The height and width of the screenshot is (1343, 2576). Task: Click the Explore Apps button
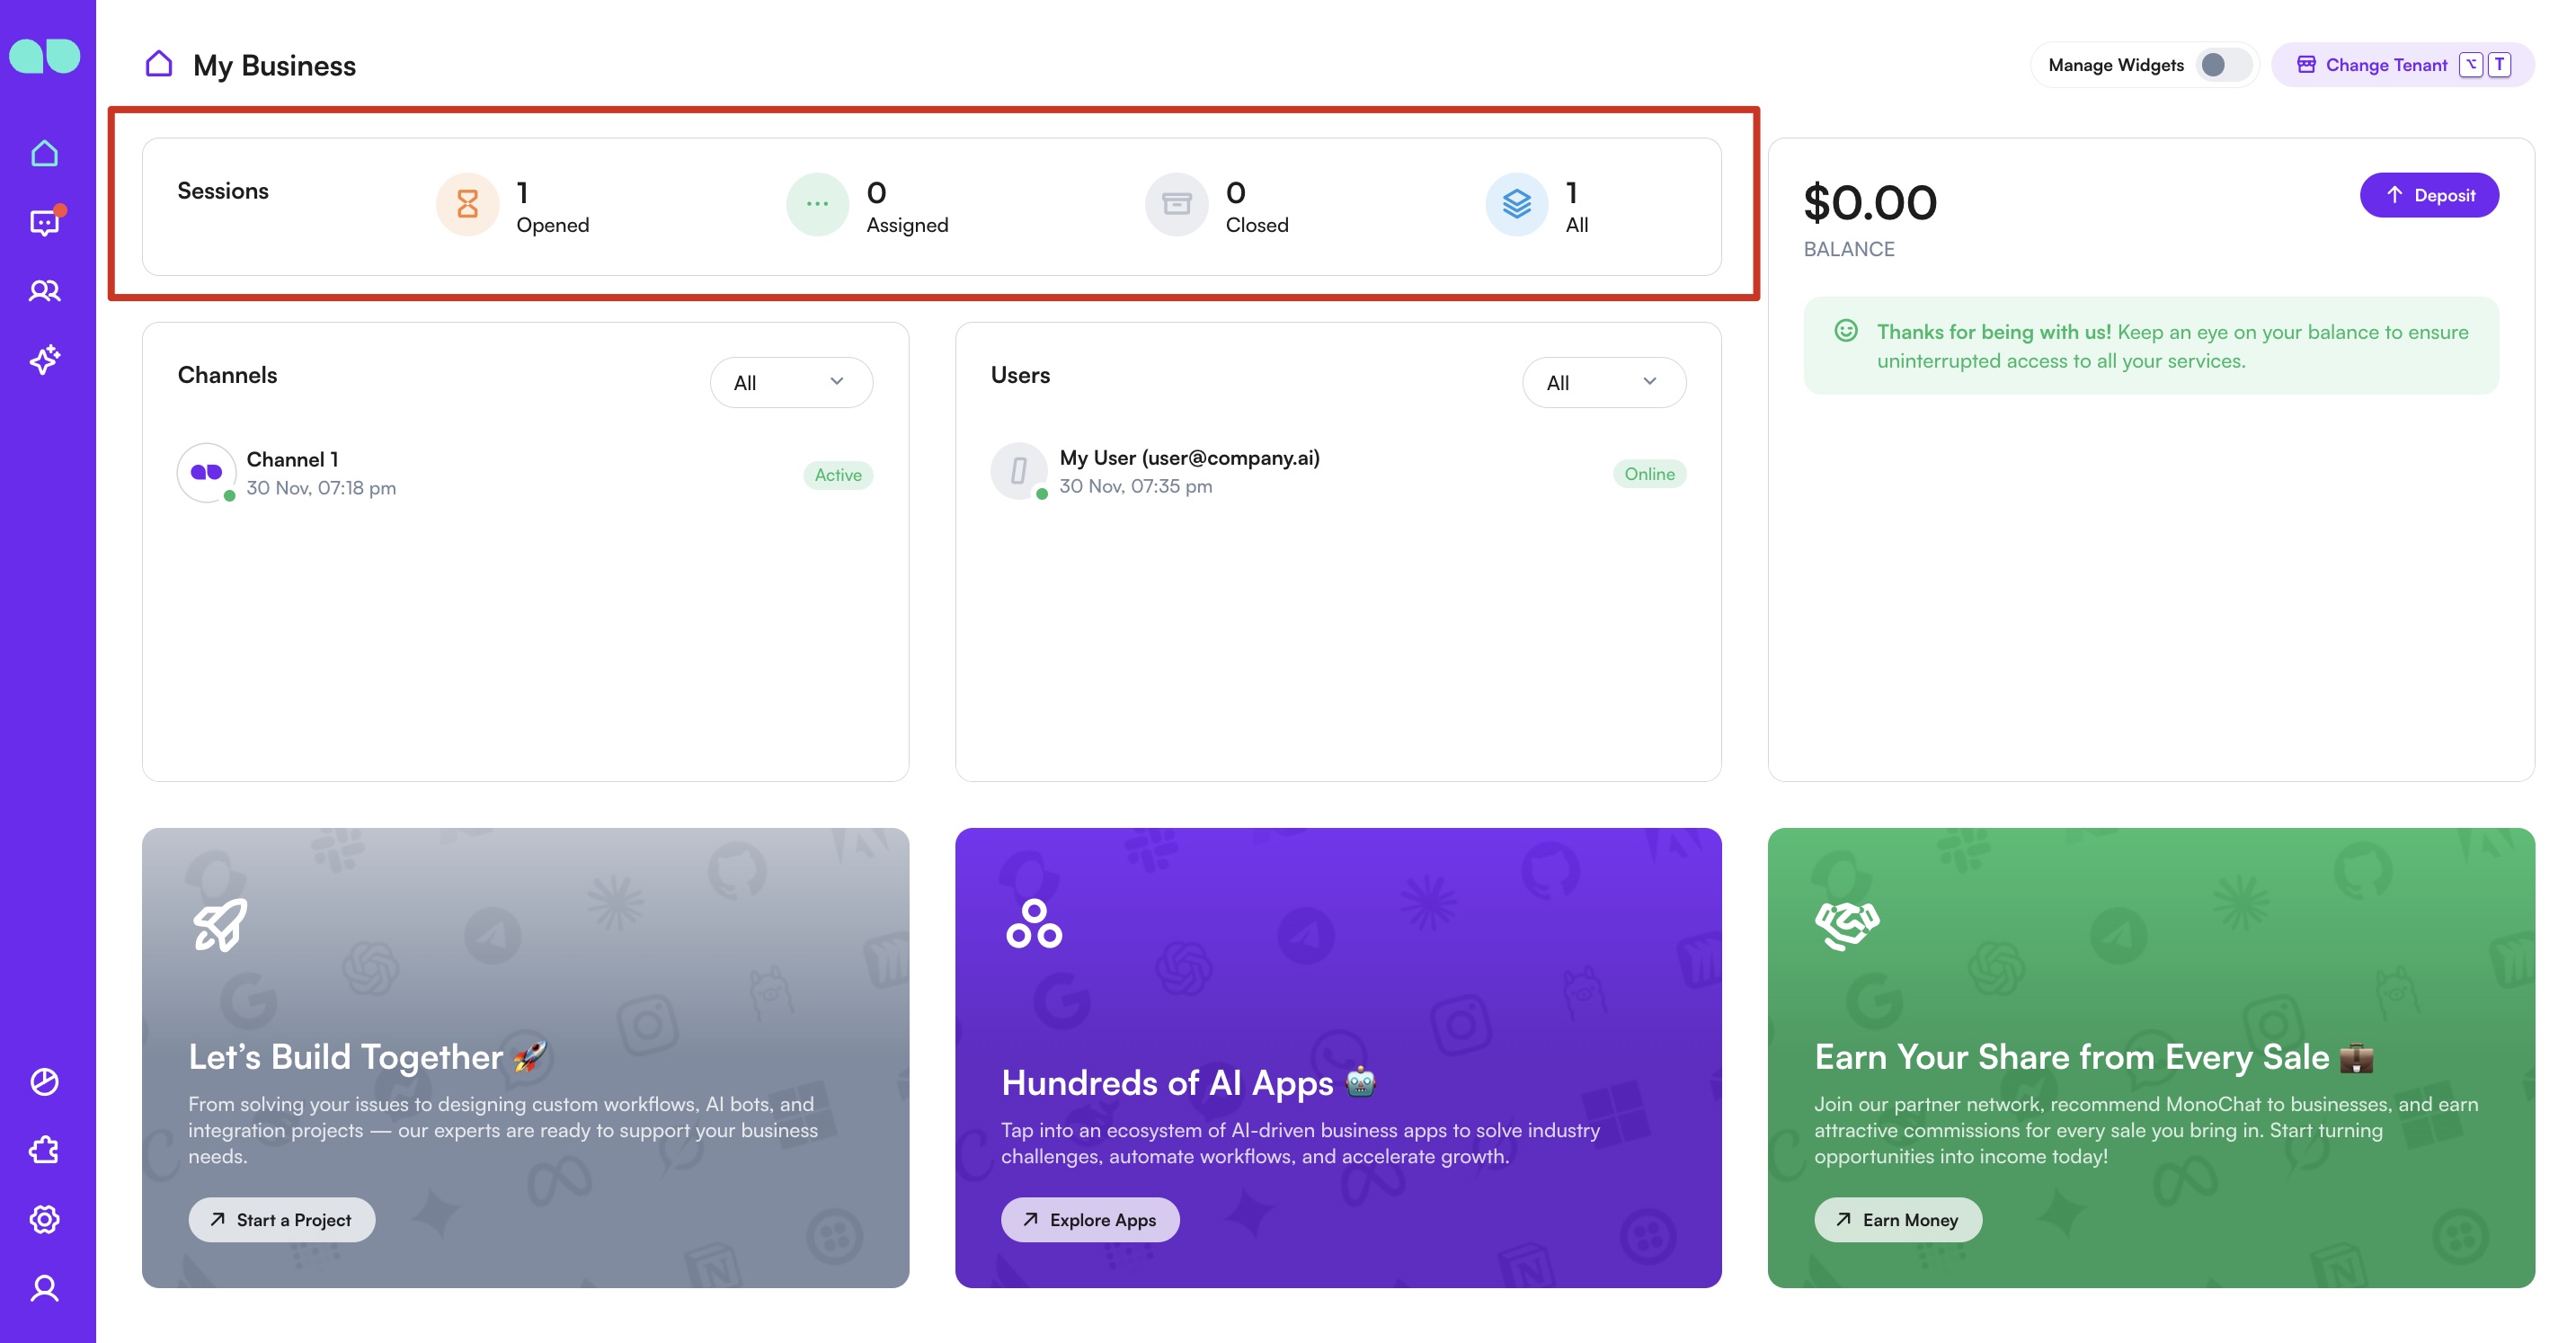[x=1089, y=1220]
